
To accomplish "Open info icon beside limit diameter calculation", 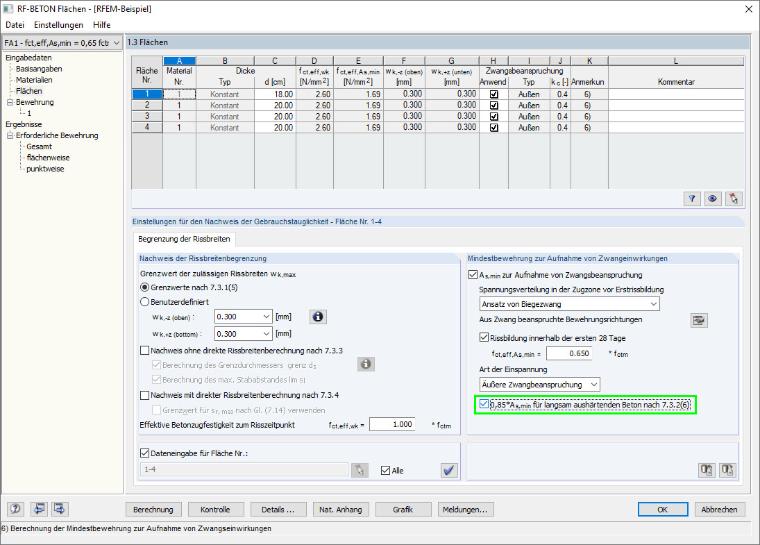I will 366,364.
